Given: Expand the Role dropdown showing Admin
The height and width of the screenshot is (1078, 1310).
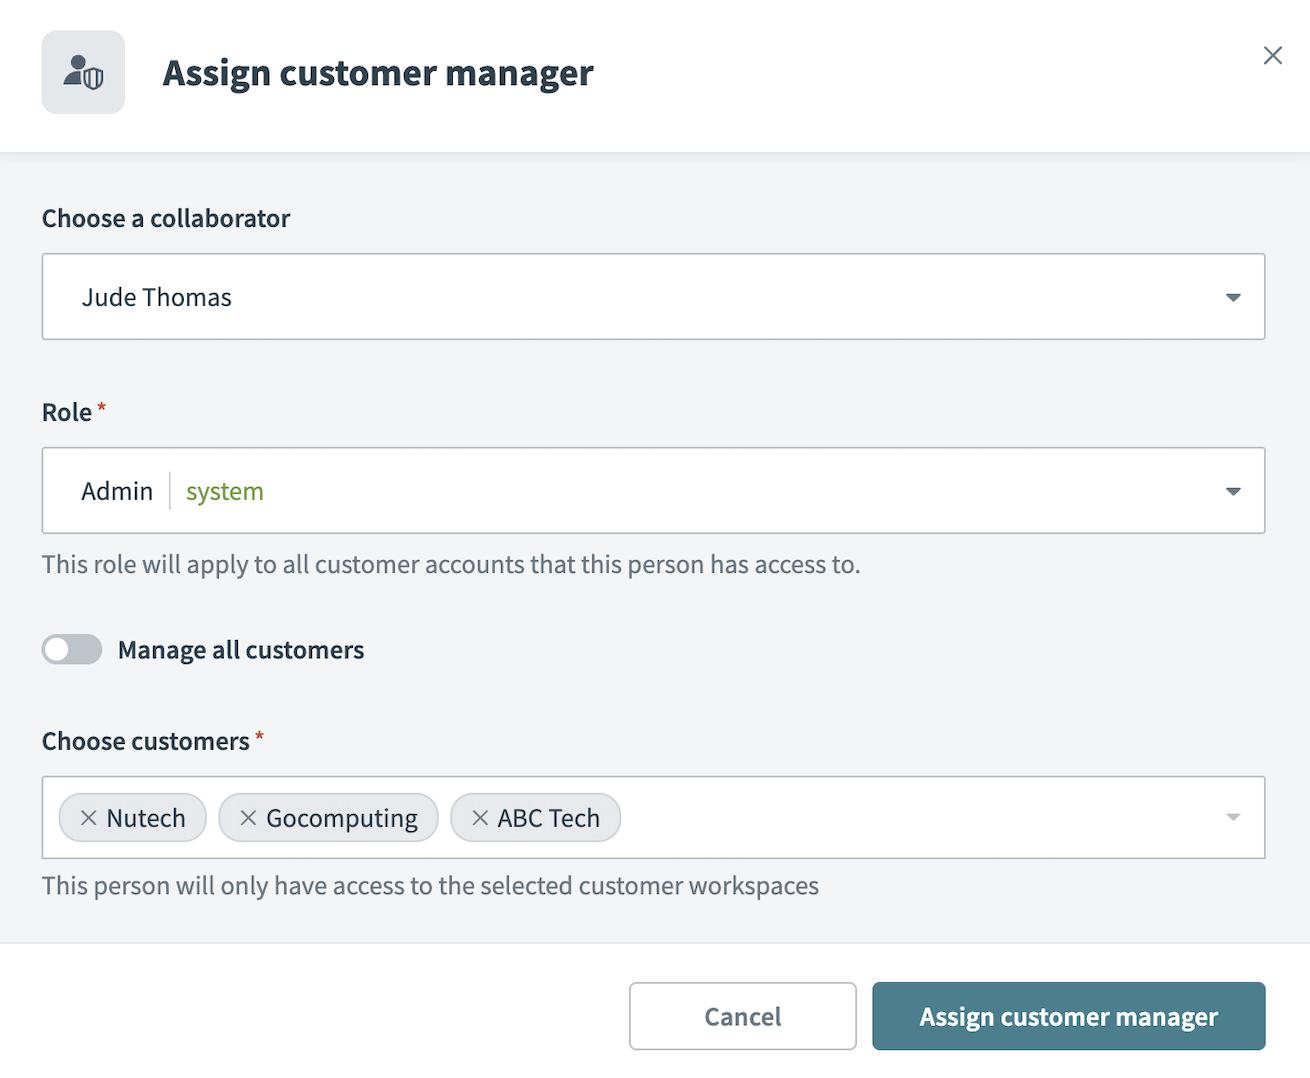Looking at the screenshot, I should tap(1233, 491).
